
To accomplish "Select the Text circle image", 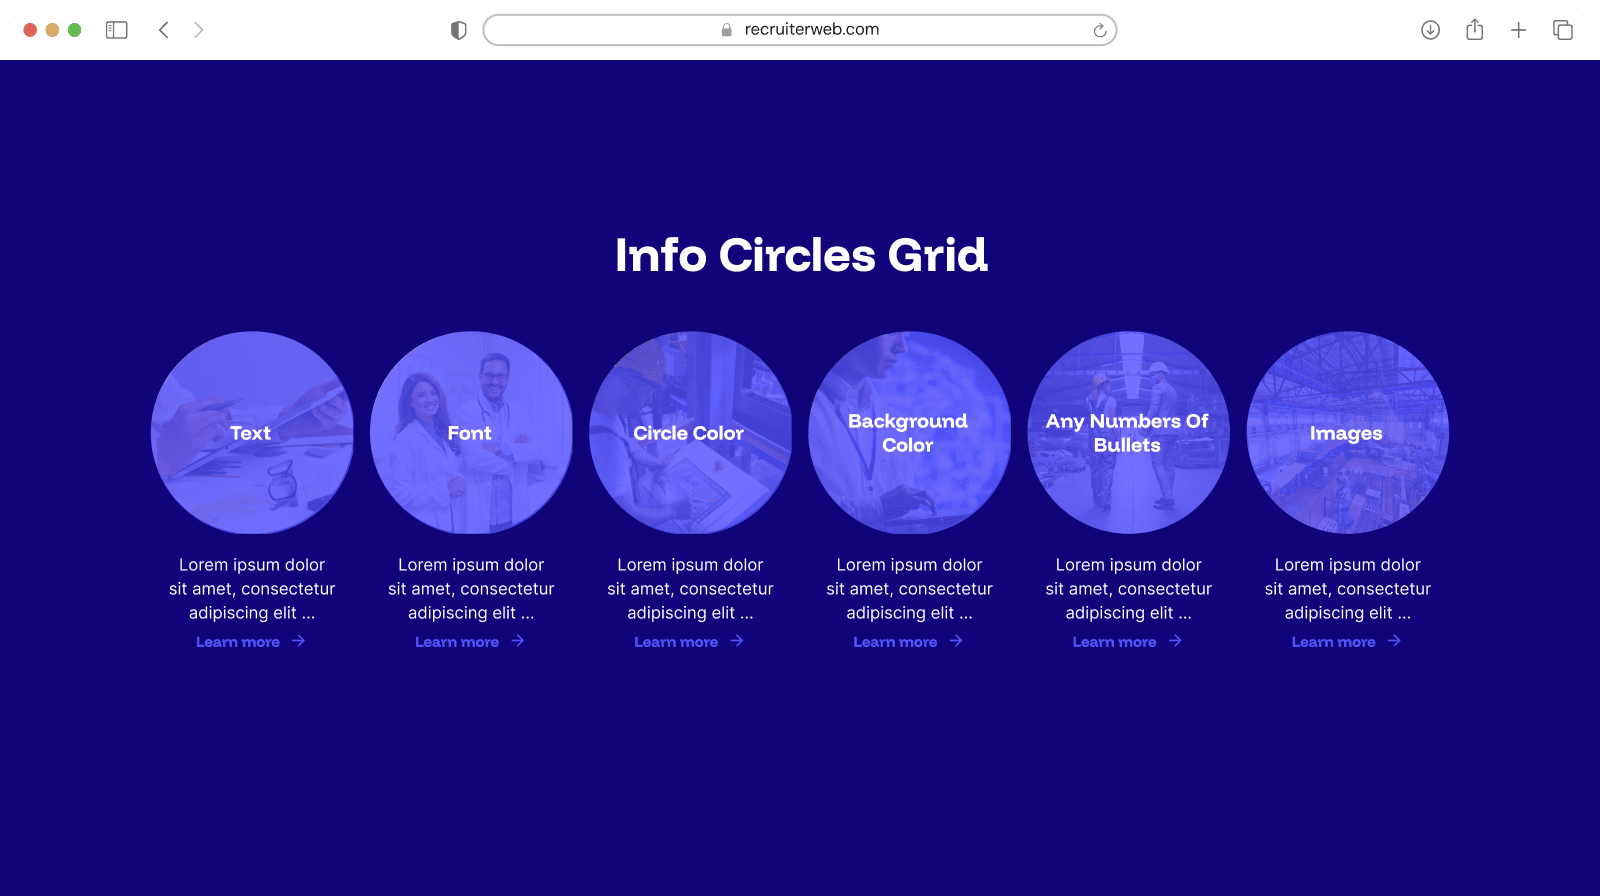I will pyautogui.click(x=252, y=432).
